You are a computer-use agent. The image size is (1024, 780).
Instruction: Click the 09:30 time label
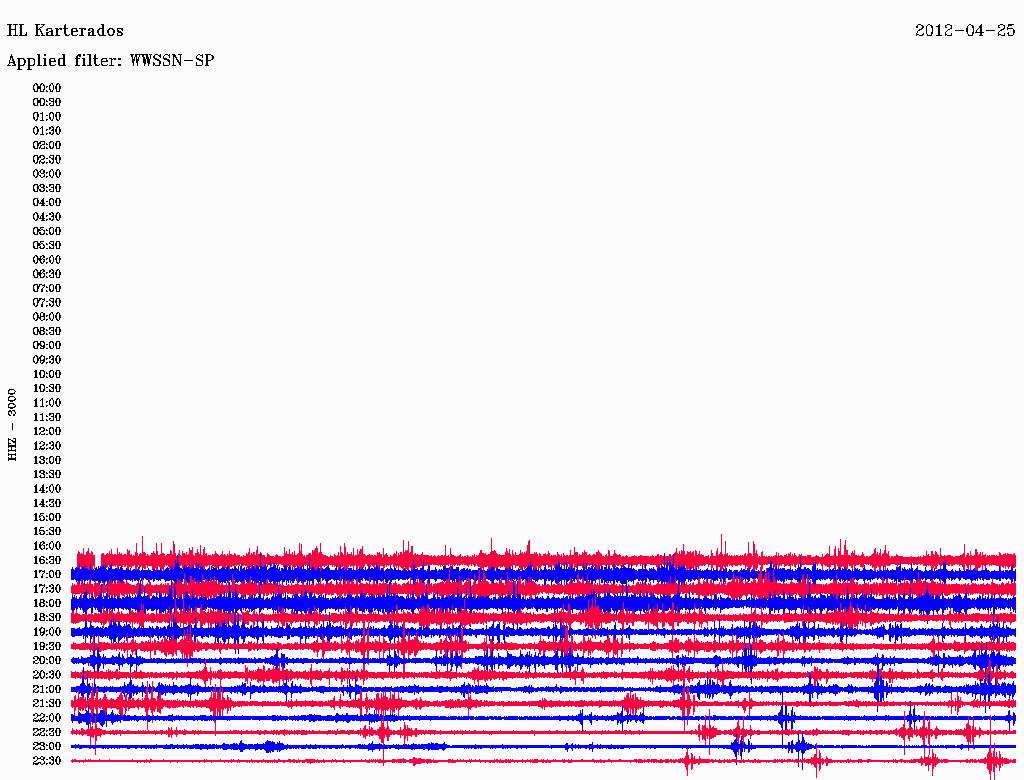point(46,360)
